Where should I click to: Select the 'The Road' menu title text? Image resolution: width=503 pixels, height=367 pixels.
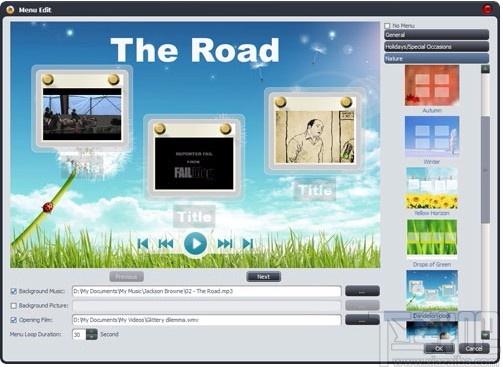pos(195,50)
